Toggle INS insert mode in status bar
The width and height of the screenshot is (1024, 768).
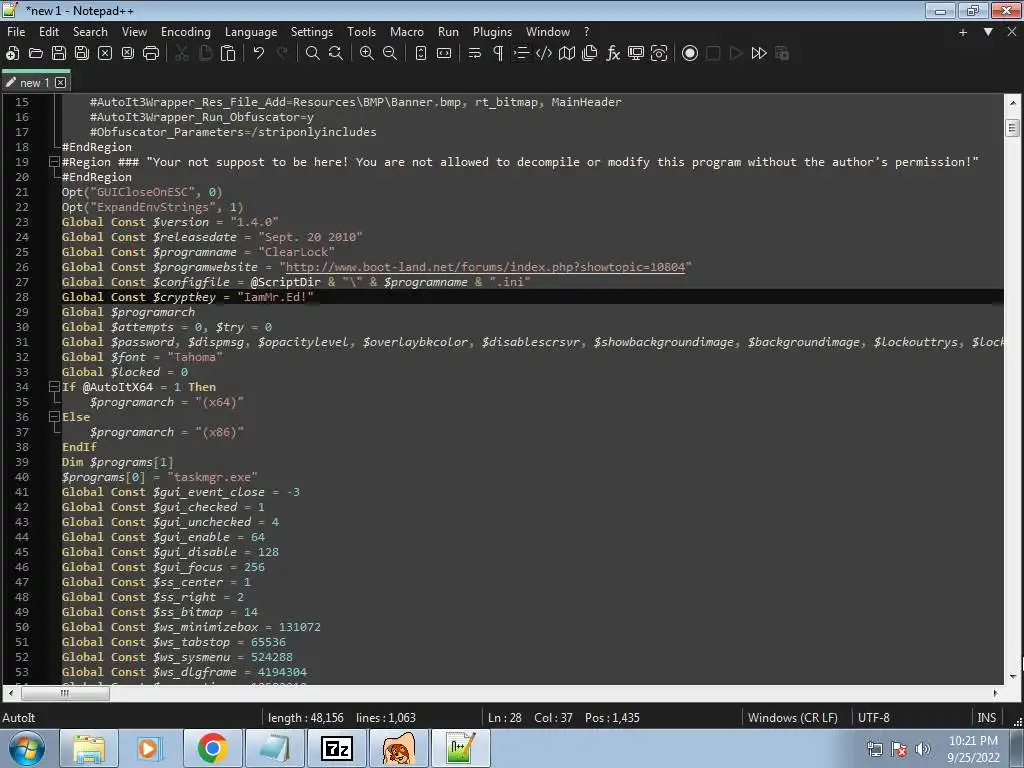[x=986, y=718]
